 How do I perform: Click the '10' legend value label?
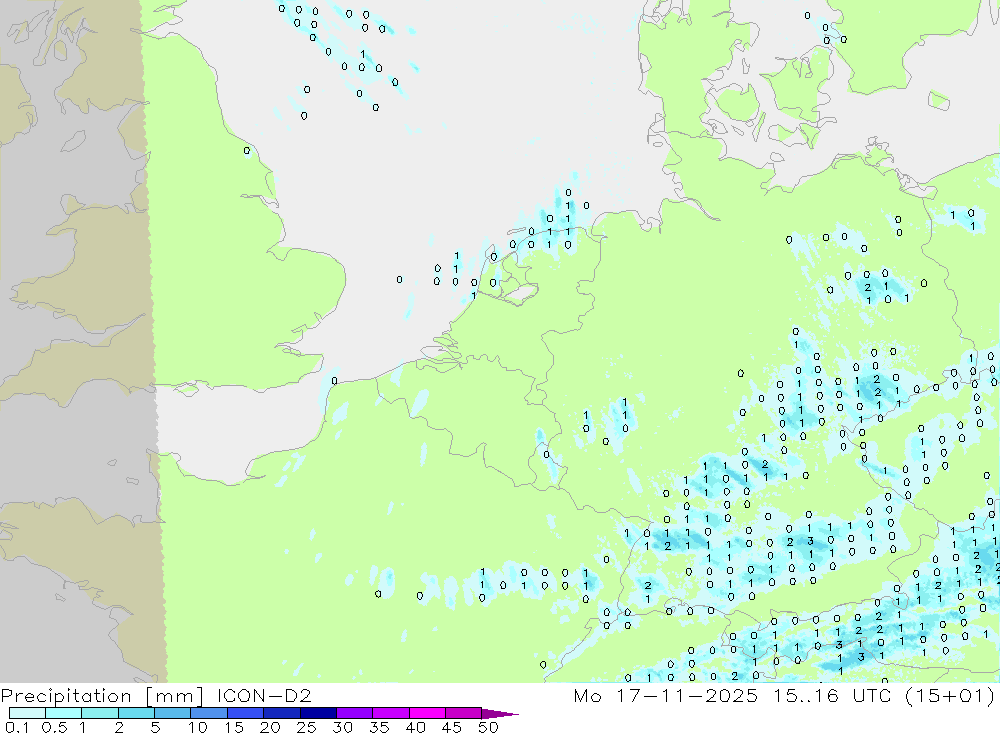(198, 727)
